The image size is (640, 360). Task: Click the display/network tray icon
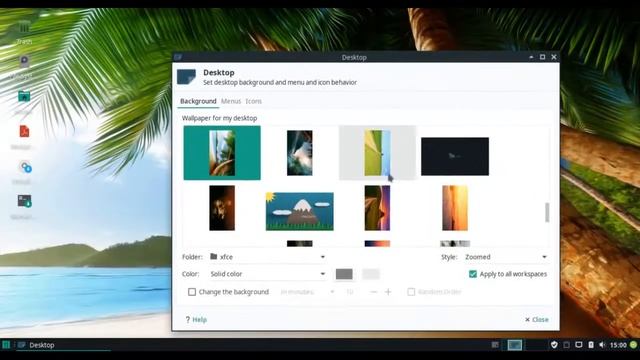(x=578, y=345)
